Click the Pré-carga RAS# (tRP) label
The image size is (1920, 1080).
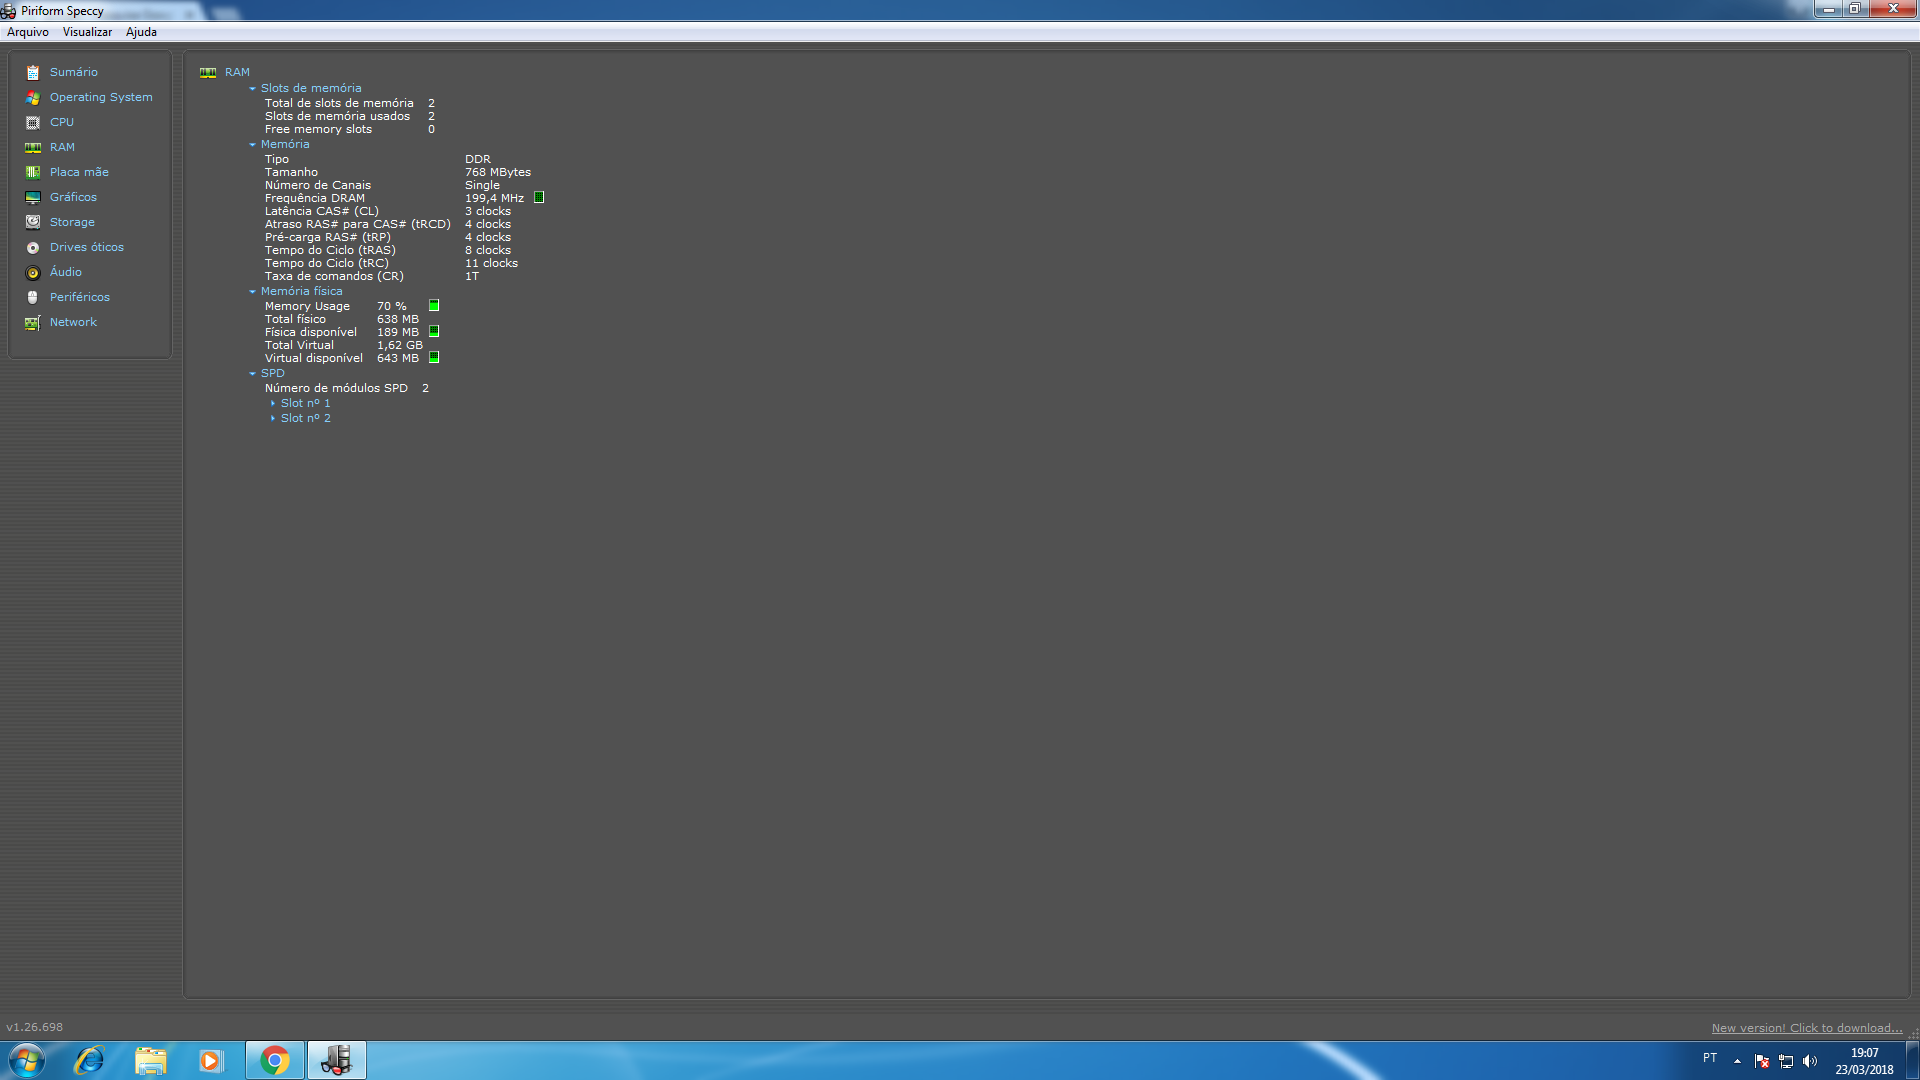(x=328, y=237)
